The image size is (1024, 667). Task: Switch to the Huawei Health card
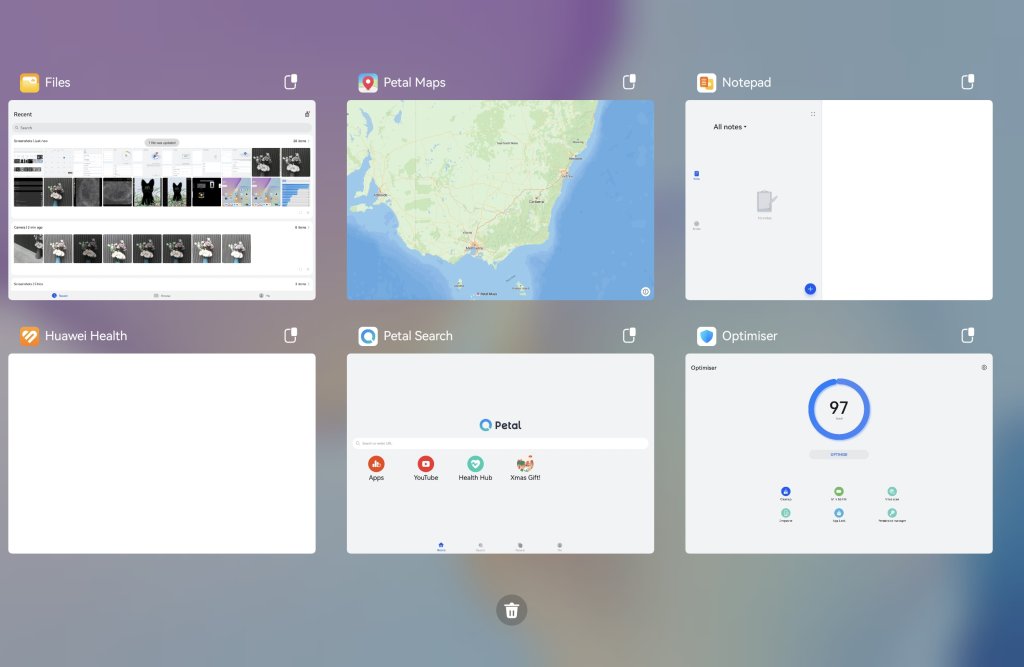(x=162, y=453)
